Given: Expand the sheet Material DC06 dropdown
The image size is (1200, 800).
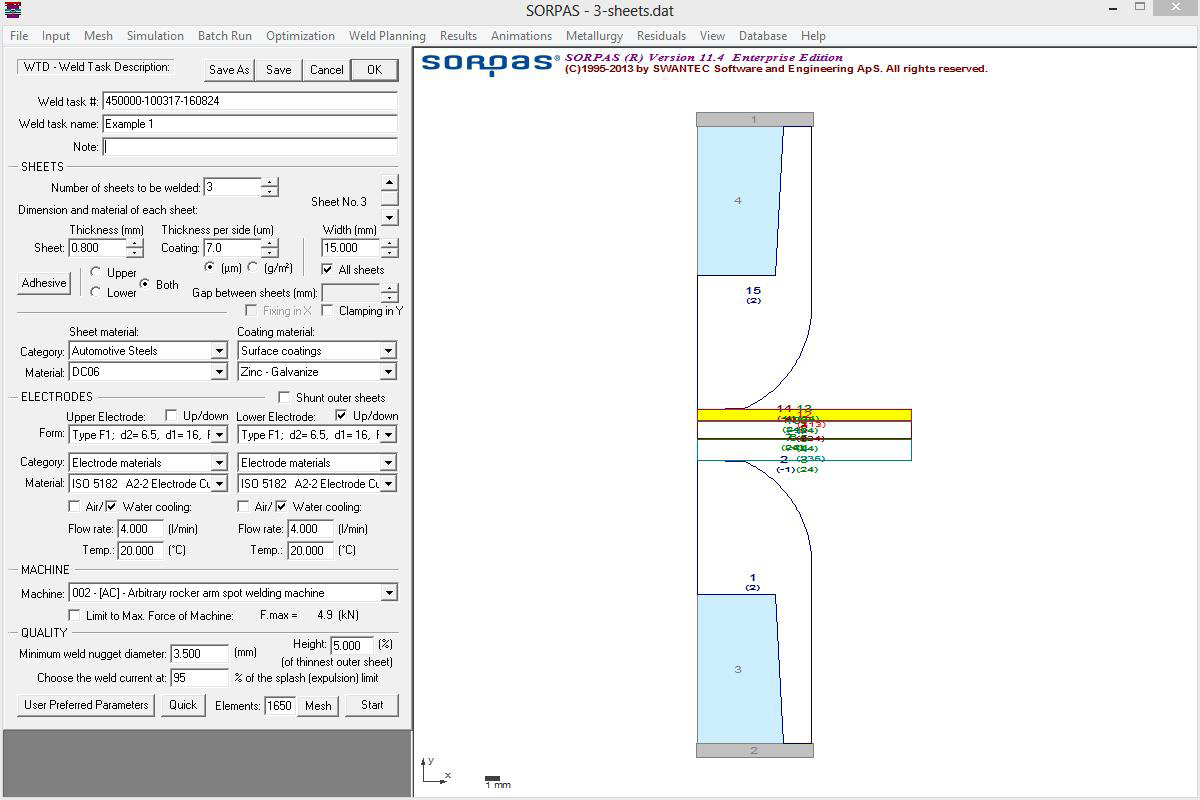Looking at the screenshot, I should pyautogui.click(x=219, y=372).
